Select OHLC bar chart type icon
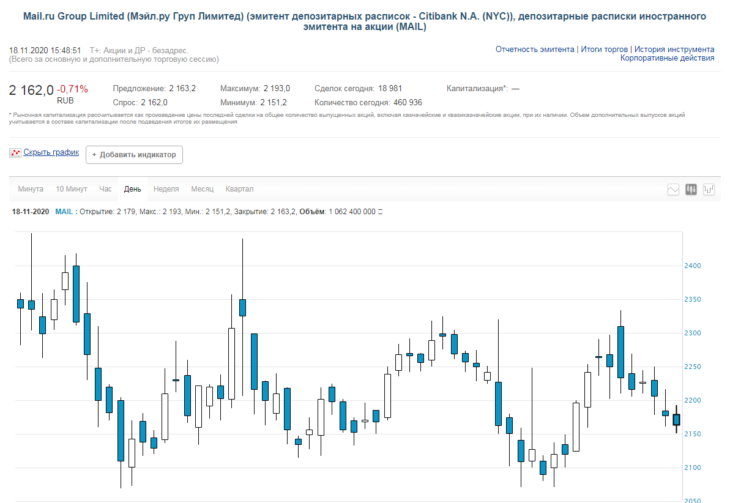The width and height of the screenshot is (730, 503). point(709,190)
